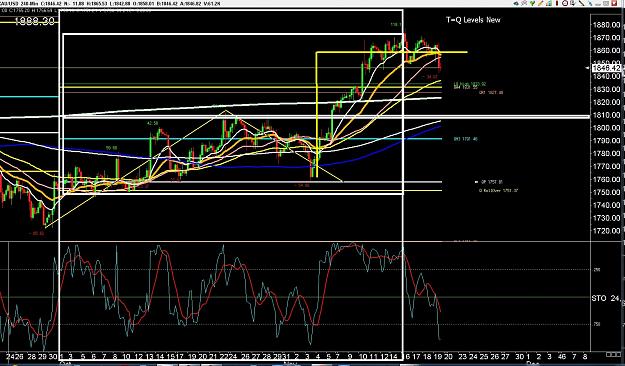Click the green checkmark toolbar icon

(x=532, y=3)
